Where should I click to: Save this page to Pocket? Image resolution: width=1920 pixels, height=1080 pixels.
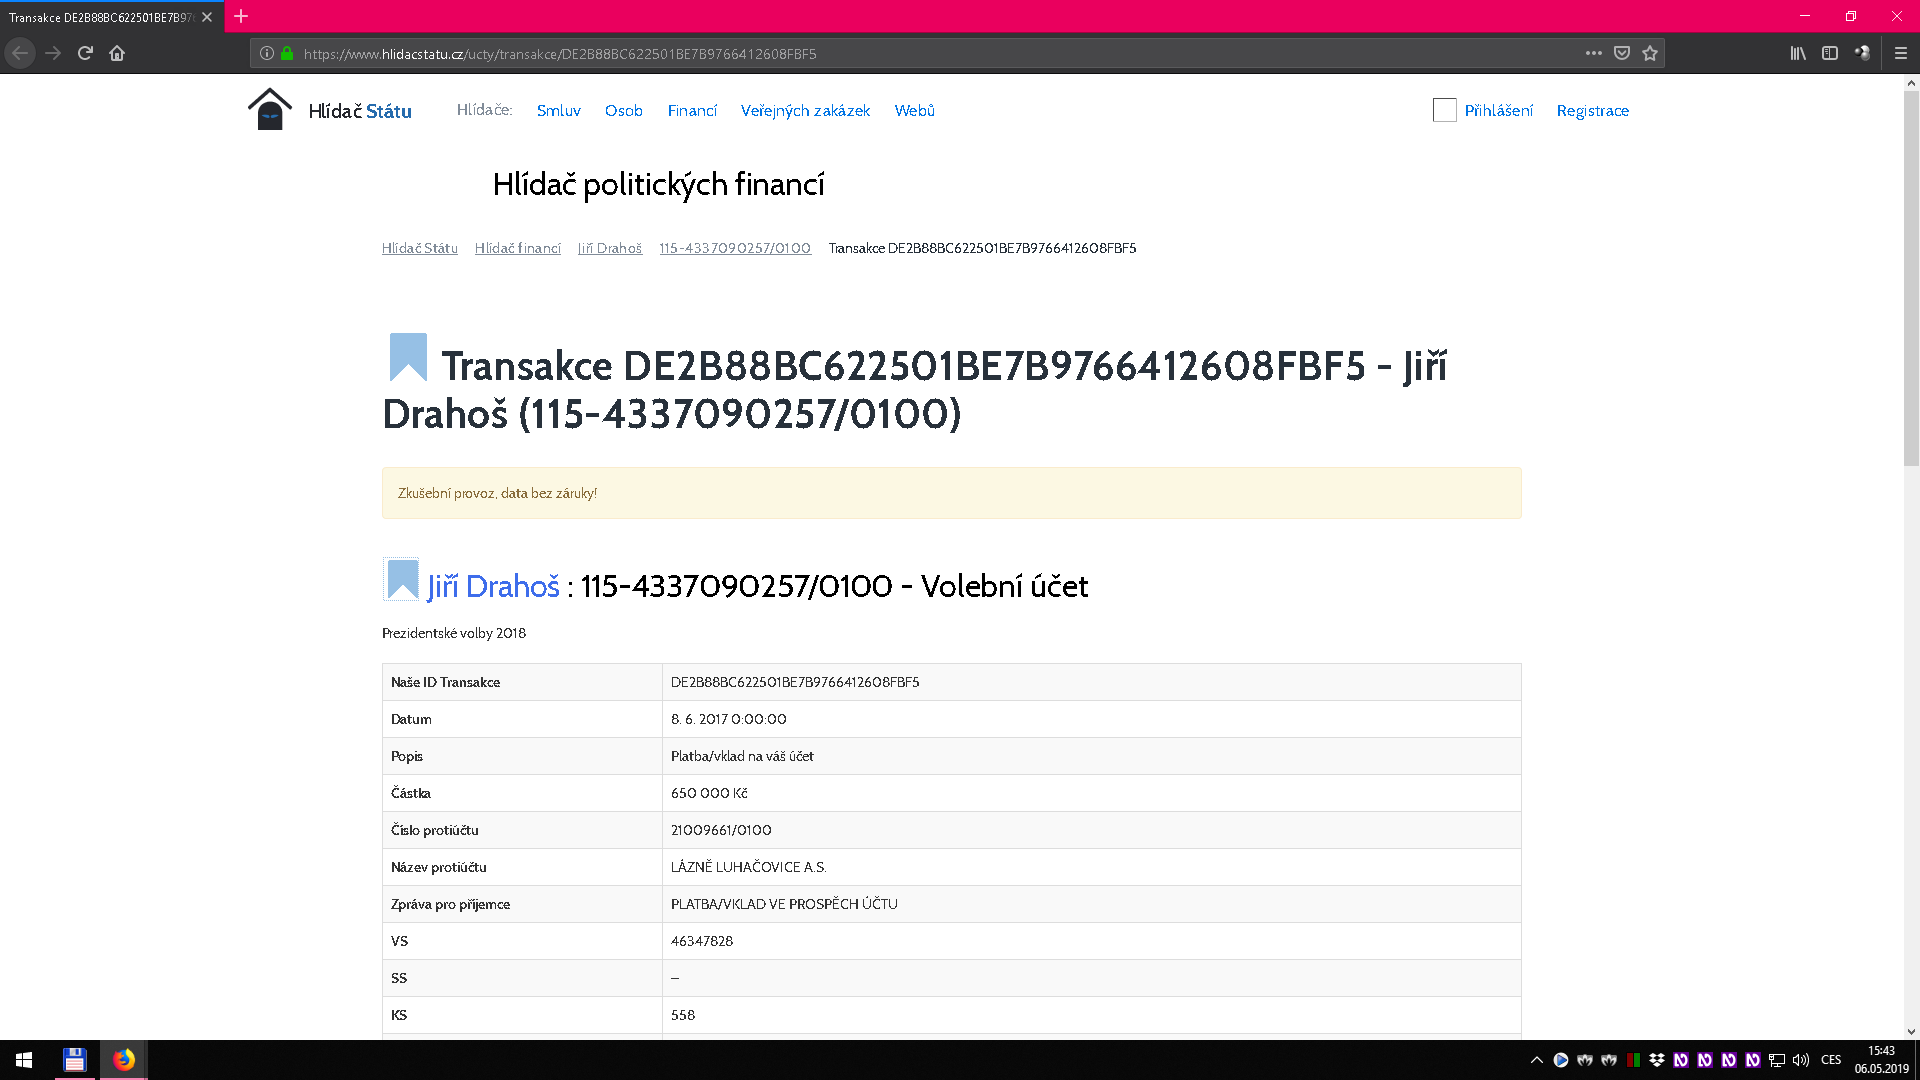[1622, 53]
